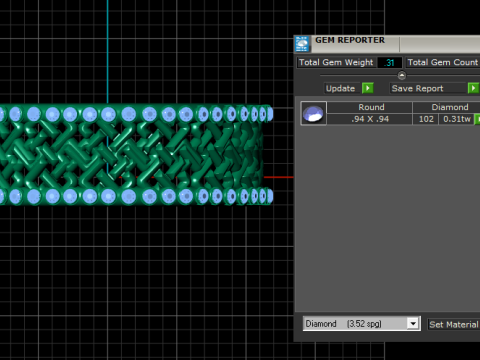Viewport: 480px width, 360px height.
Task: Click the Total Gem Weight value .31
Action: click(390, 62)
